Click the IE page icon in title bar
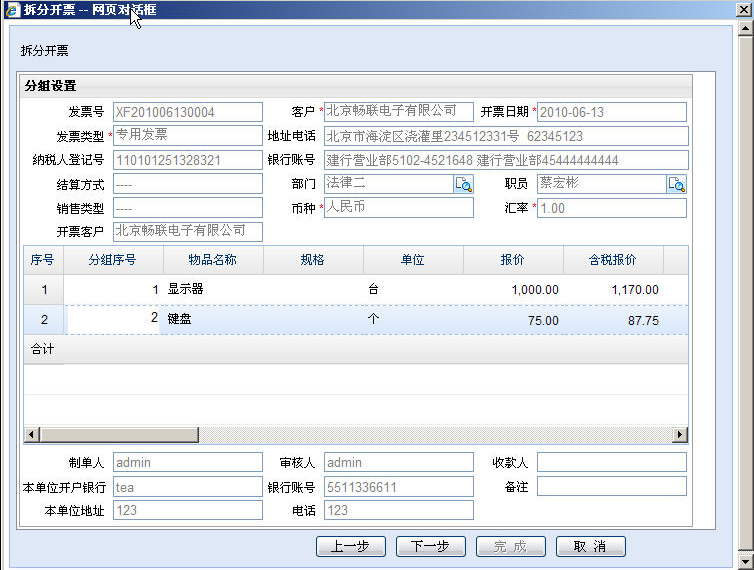The height and width of the screenshot is (570, 754). [11, 10]
